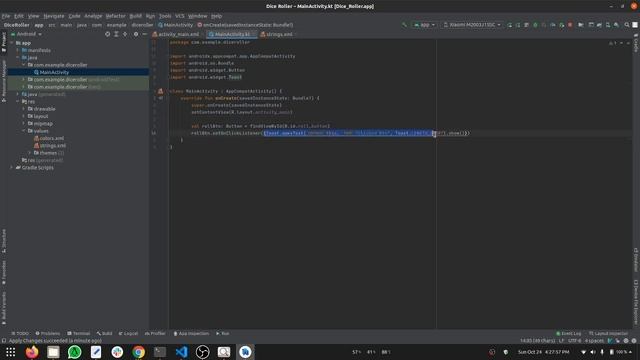Image resolution: width=640 pixels, height=360 pixels.
Task: Expand Gradle Scripts node
Action: coord(12,168)
